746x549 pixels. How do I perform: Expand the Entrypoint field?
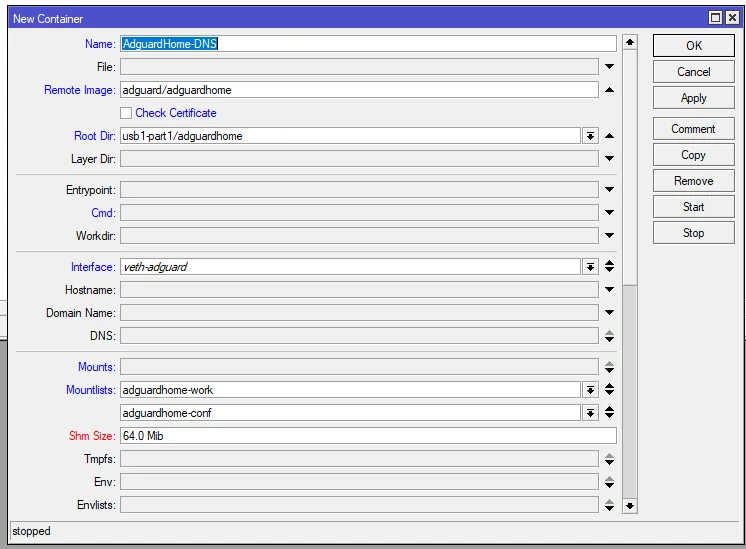pyautogui.click(x=609, y=189)
